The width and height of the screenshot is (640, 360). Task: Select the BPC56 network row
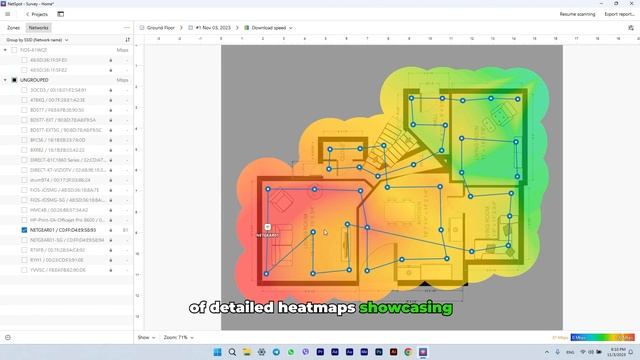67,140
